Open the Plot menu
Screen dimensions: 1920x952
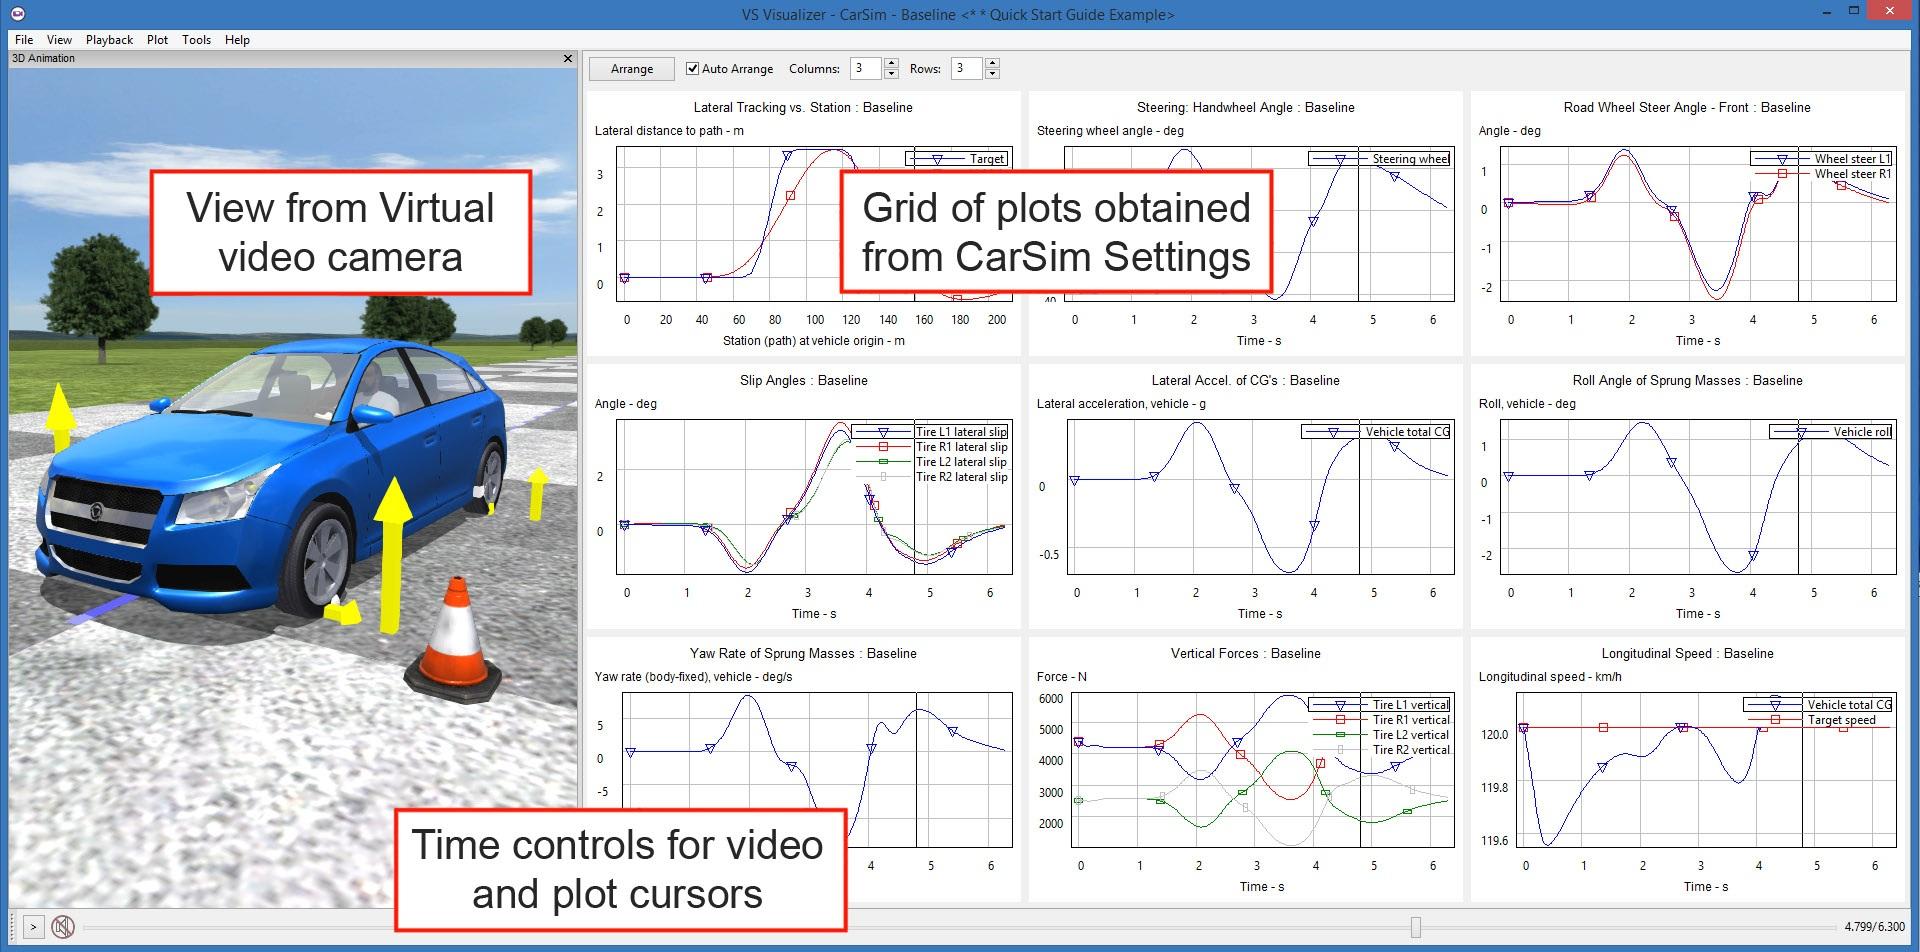[x=156, y=39]
